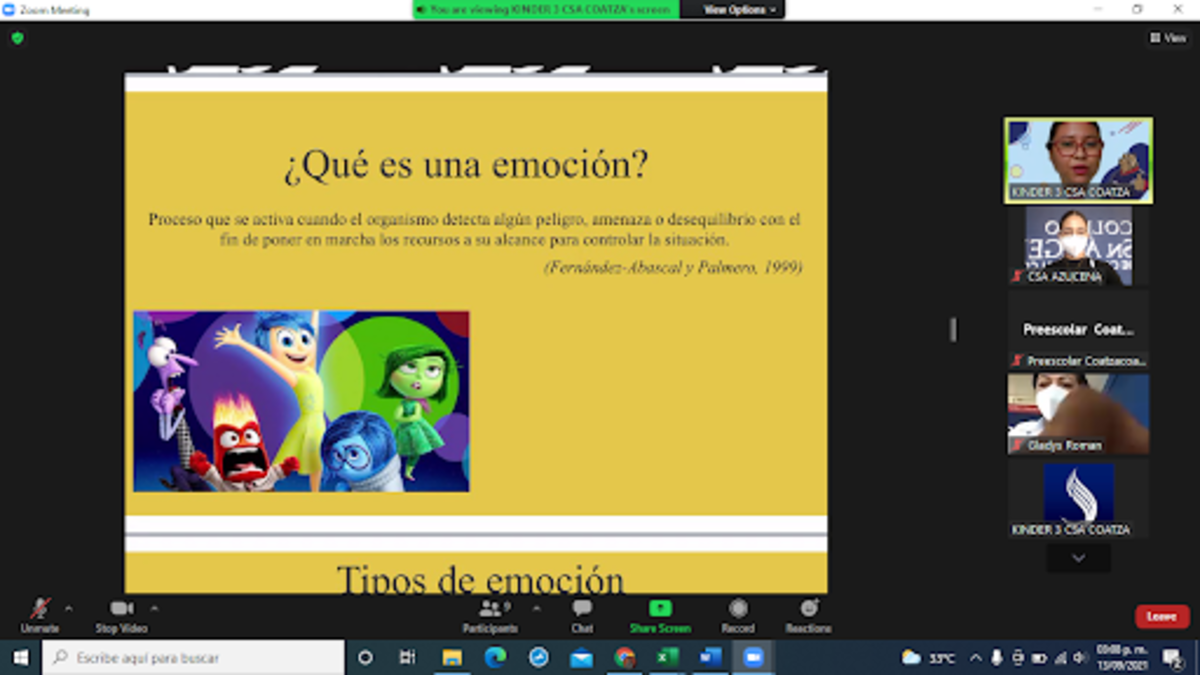
Task: Click the green screen-sharing notification banner
Action: [x=546, y=9]
